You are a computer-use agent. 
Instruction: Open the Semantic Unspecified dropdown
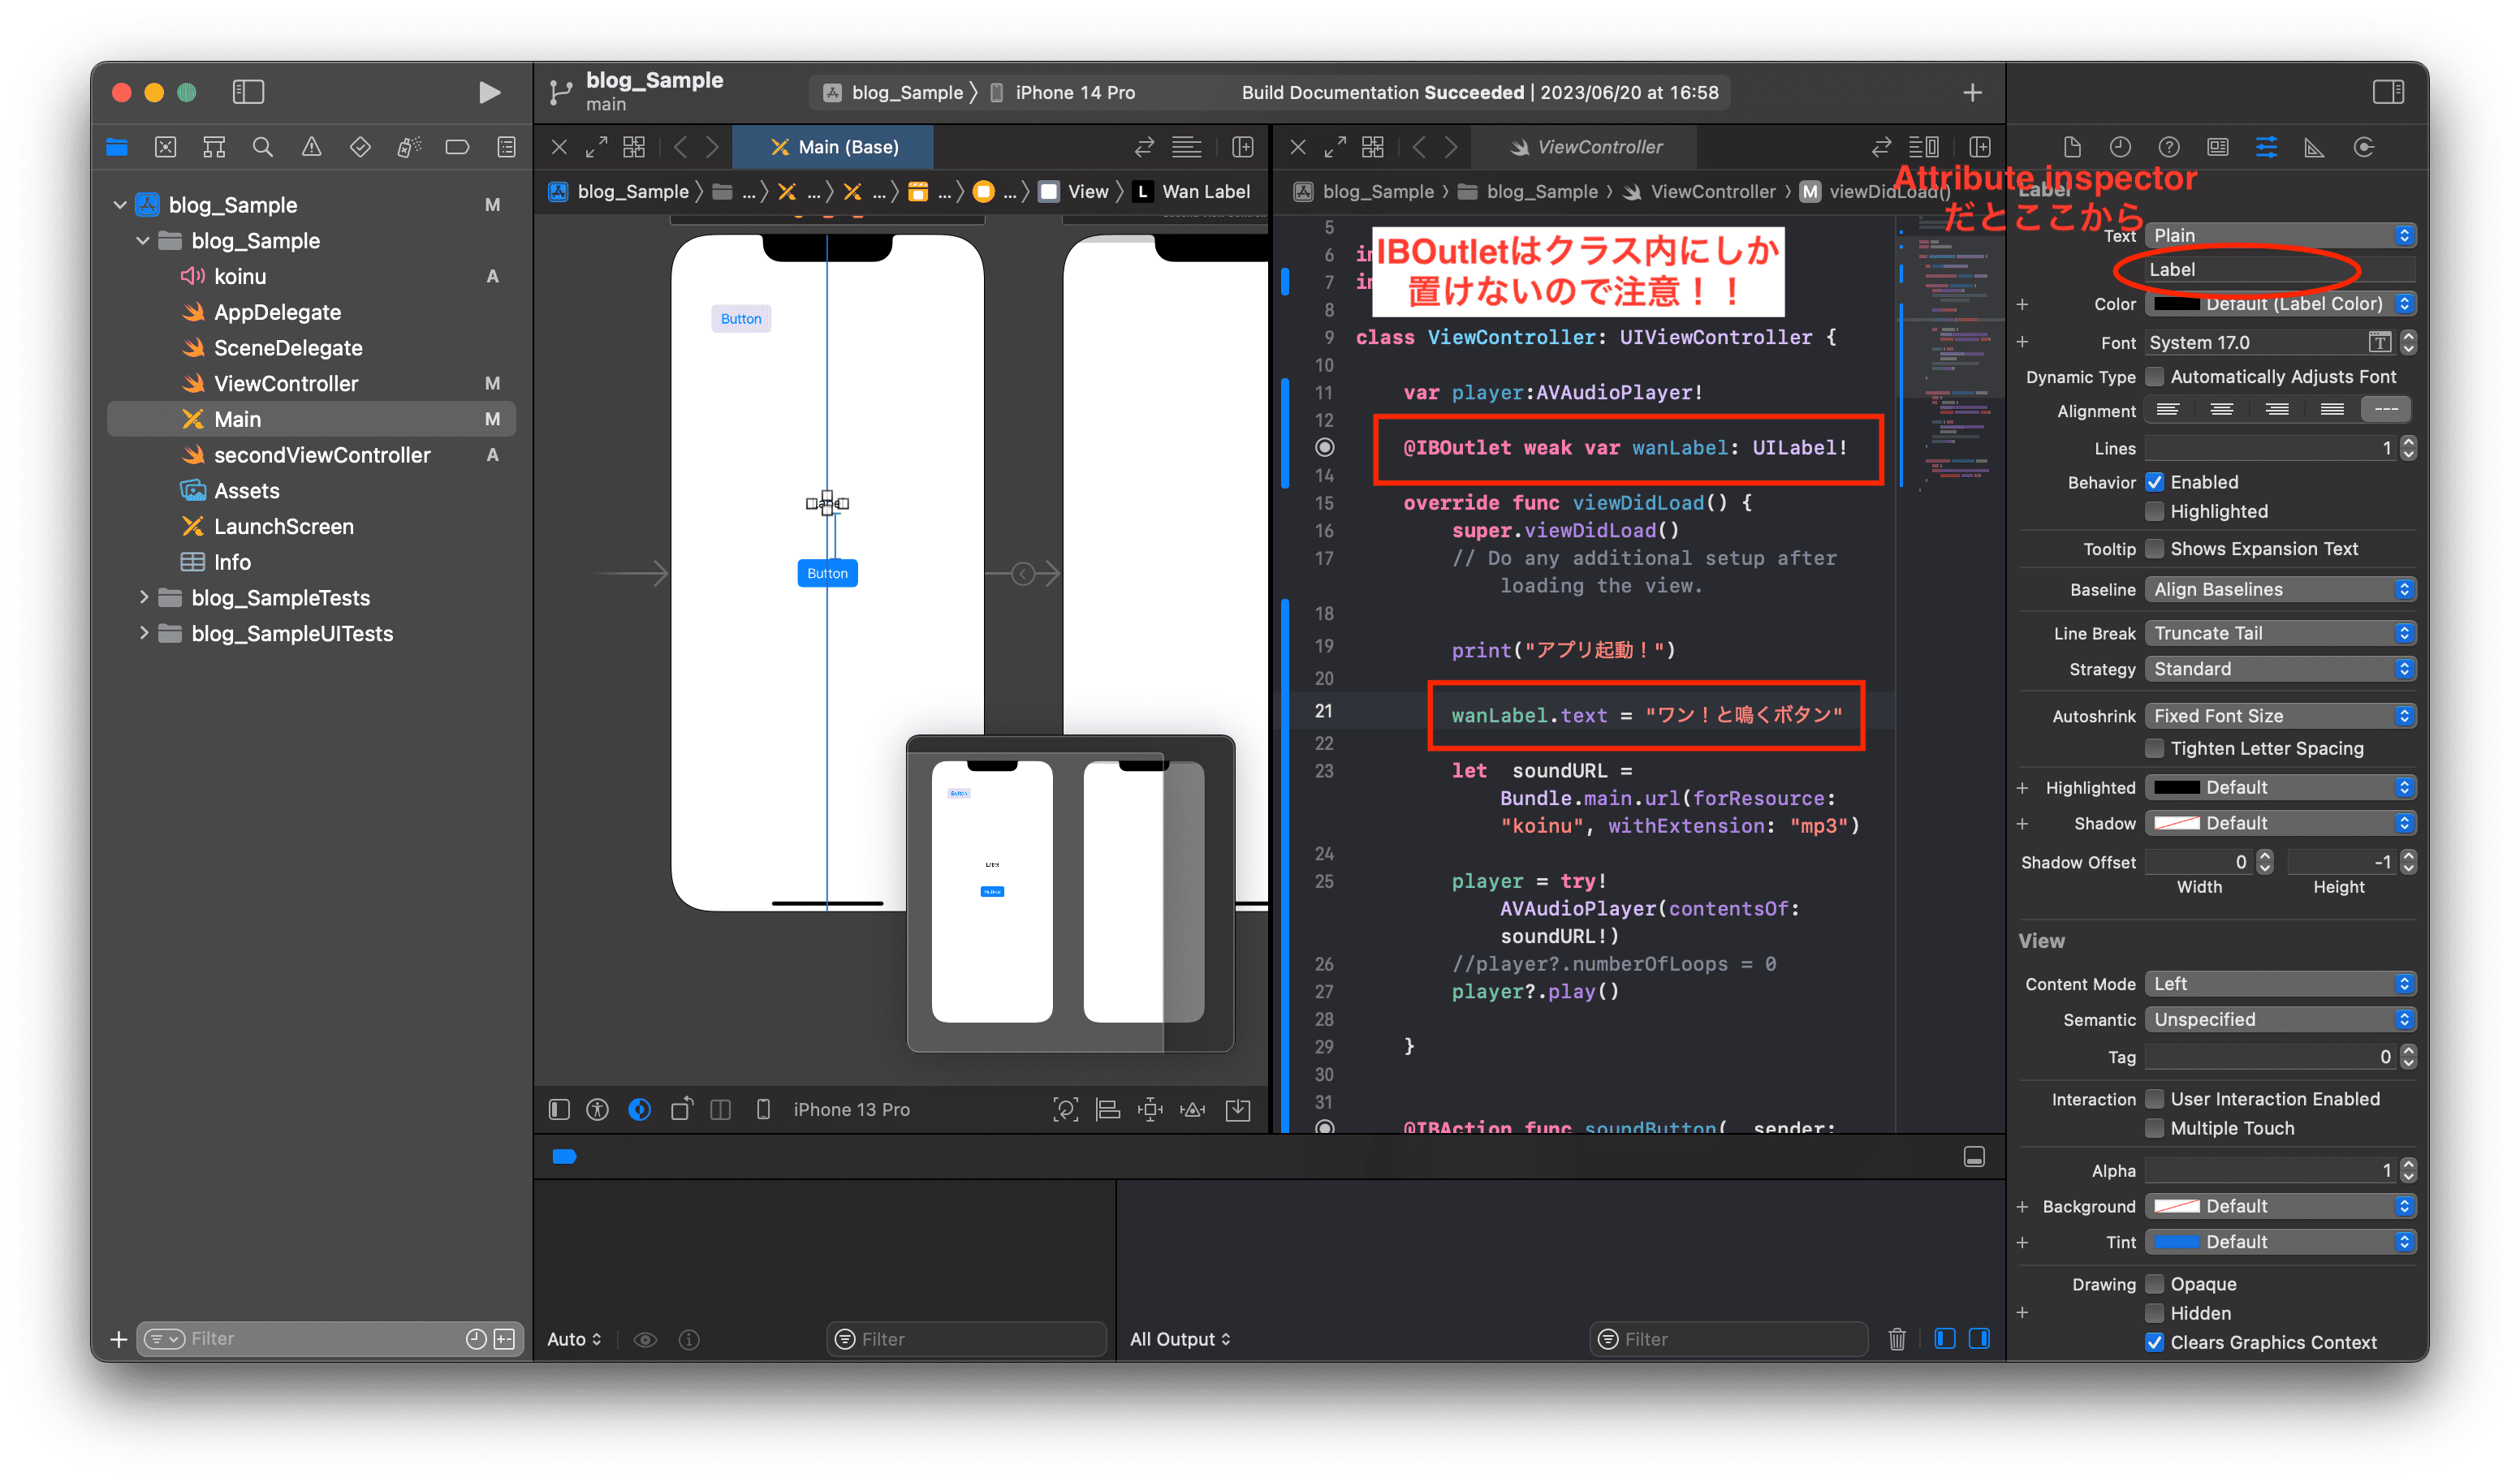pyautogui.click(x=2280, y=1020)
